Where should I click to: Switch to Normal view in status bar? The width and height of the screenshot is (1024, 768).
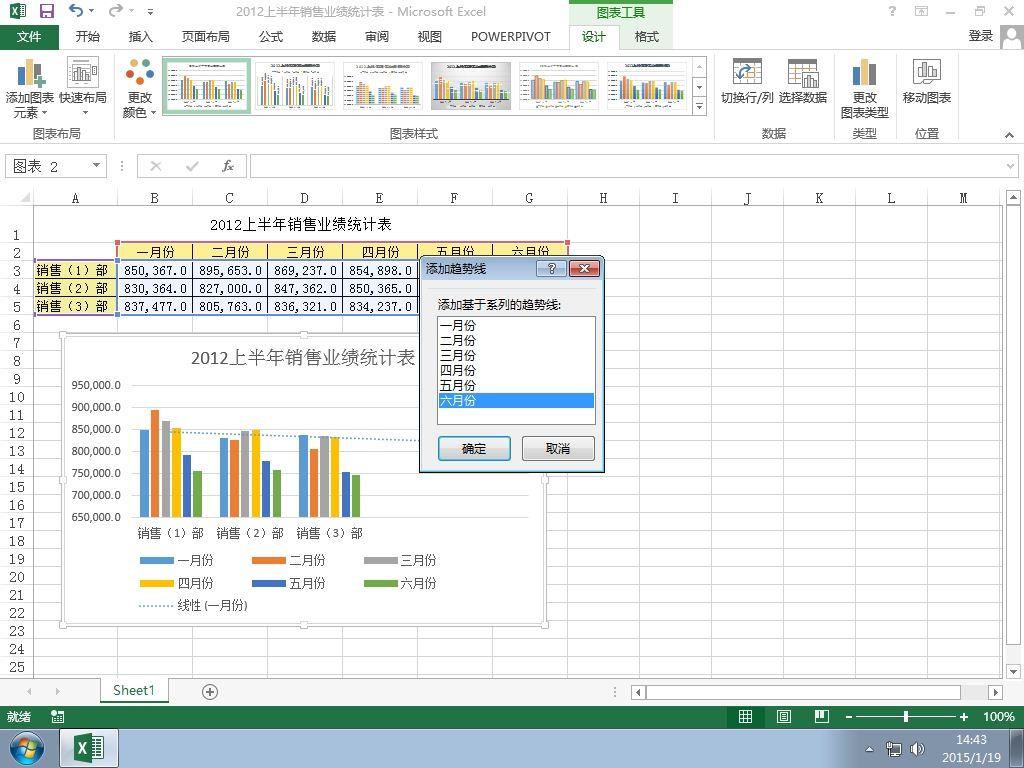click(x=745, y=716)
